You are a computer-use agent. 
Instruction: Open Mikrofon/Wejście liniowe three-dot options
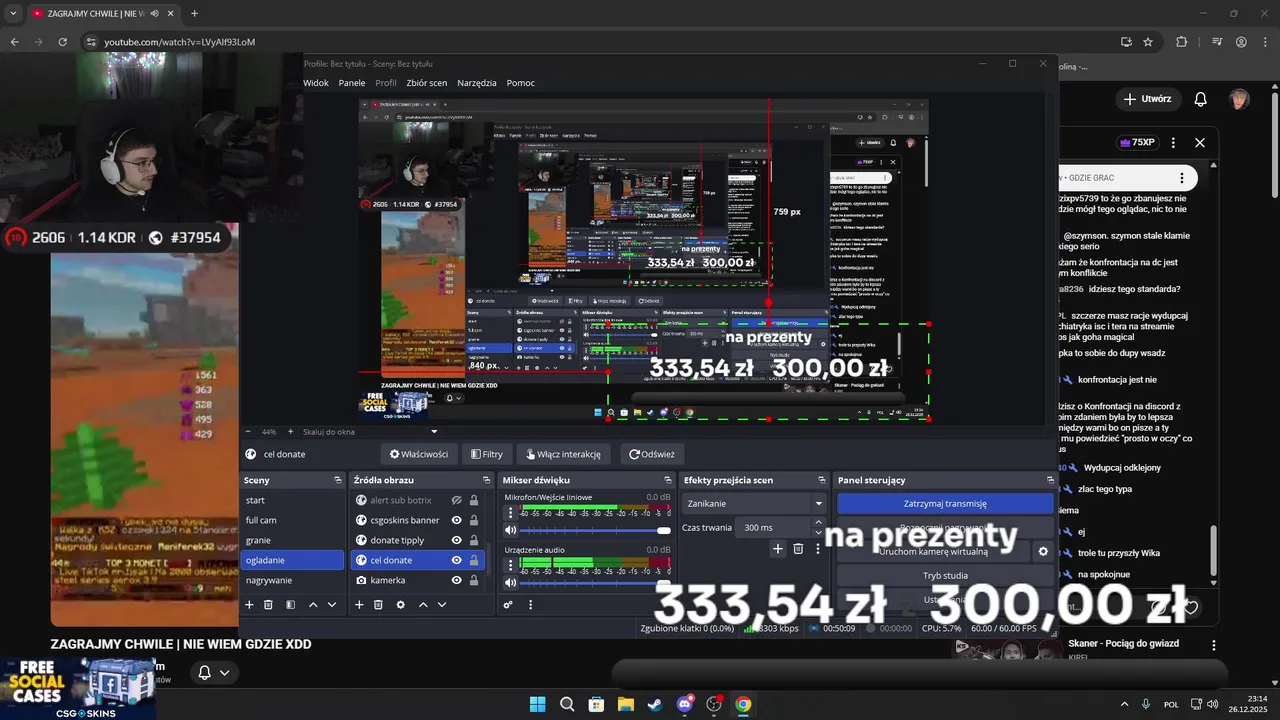click(x=510, y=512)
